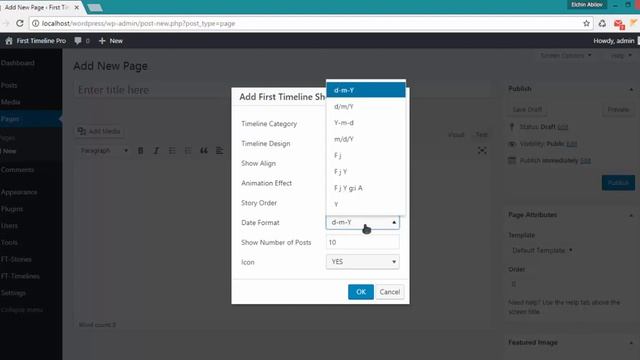Expand Screen Options panel

click(x=565, y=55)
